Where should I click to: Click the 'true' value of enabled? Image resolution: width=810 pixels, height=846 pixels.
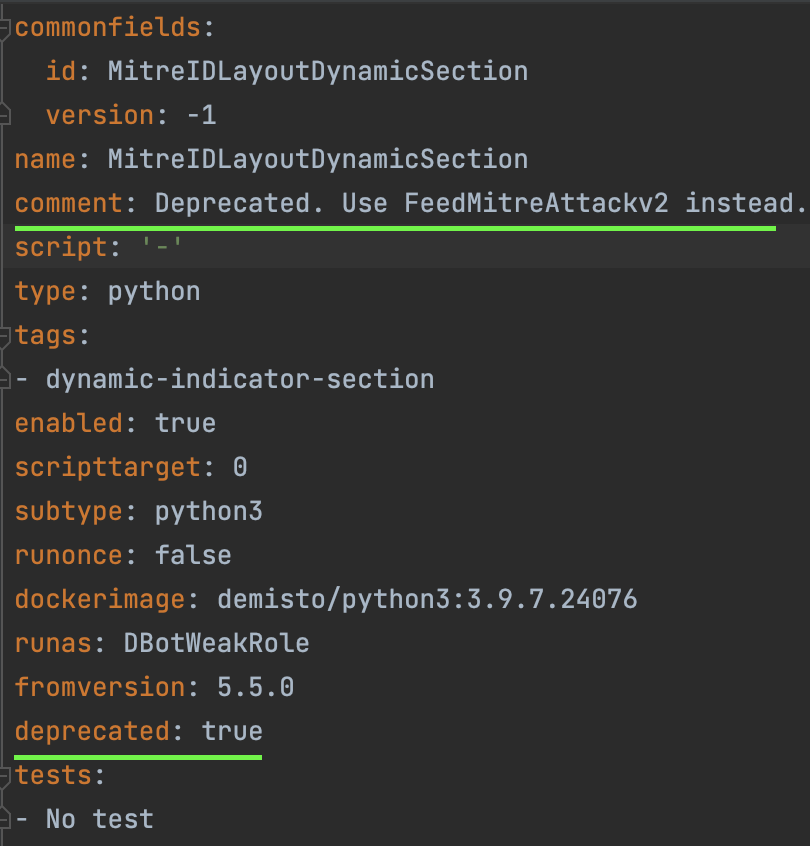[x=185, y=424]
